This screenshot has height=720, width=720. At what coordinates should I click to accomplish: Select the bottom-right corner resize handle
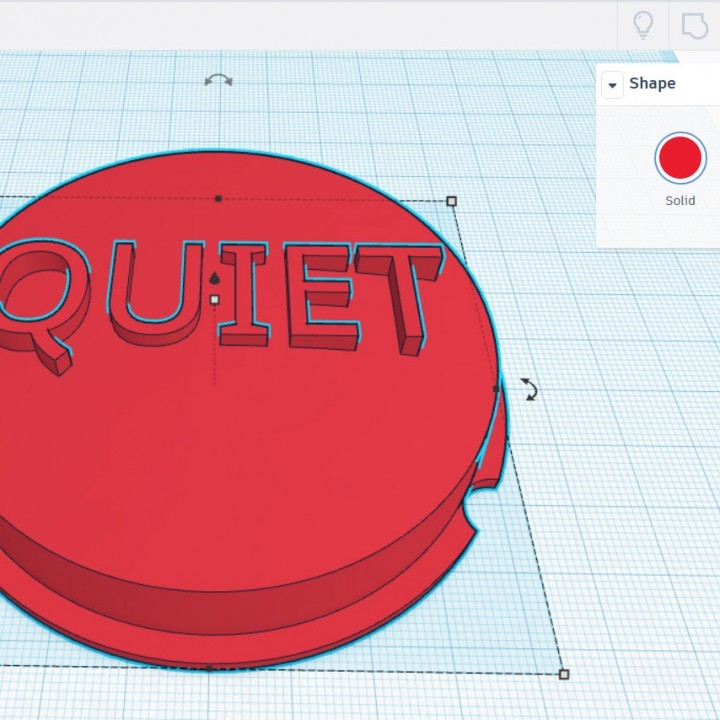pyautogui.click(x=564, y=674)
